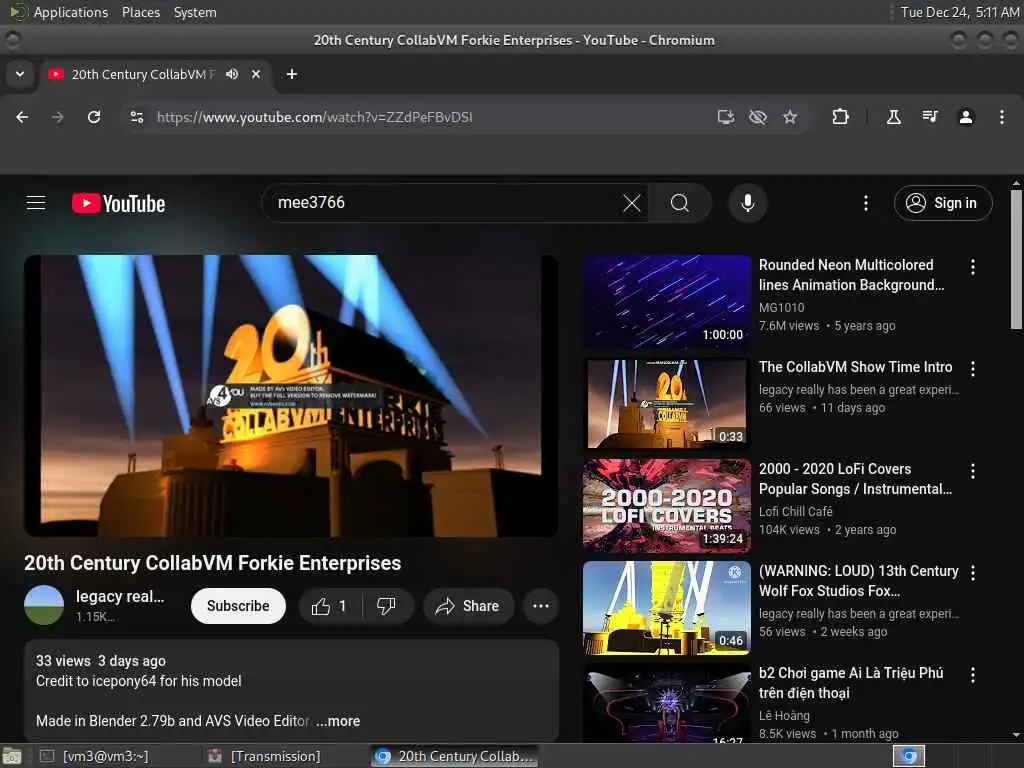The width and height of the screenshot is (1024, 768).
Task: Click the crossed-eye tracking protection icon
Action: [x=758, y=117]
